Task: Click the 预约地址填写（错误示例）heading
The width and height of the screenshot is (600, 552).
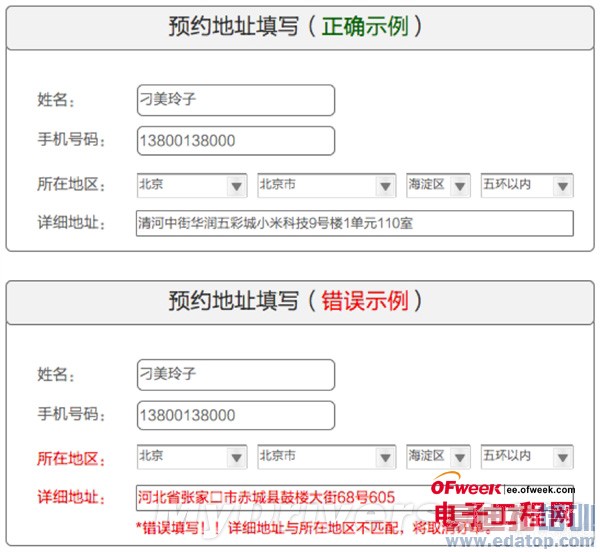Action: coord(295,301)
